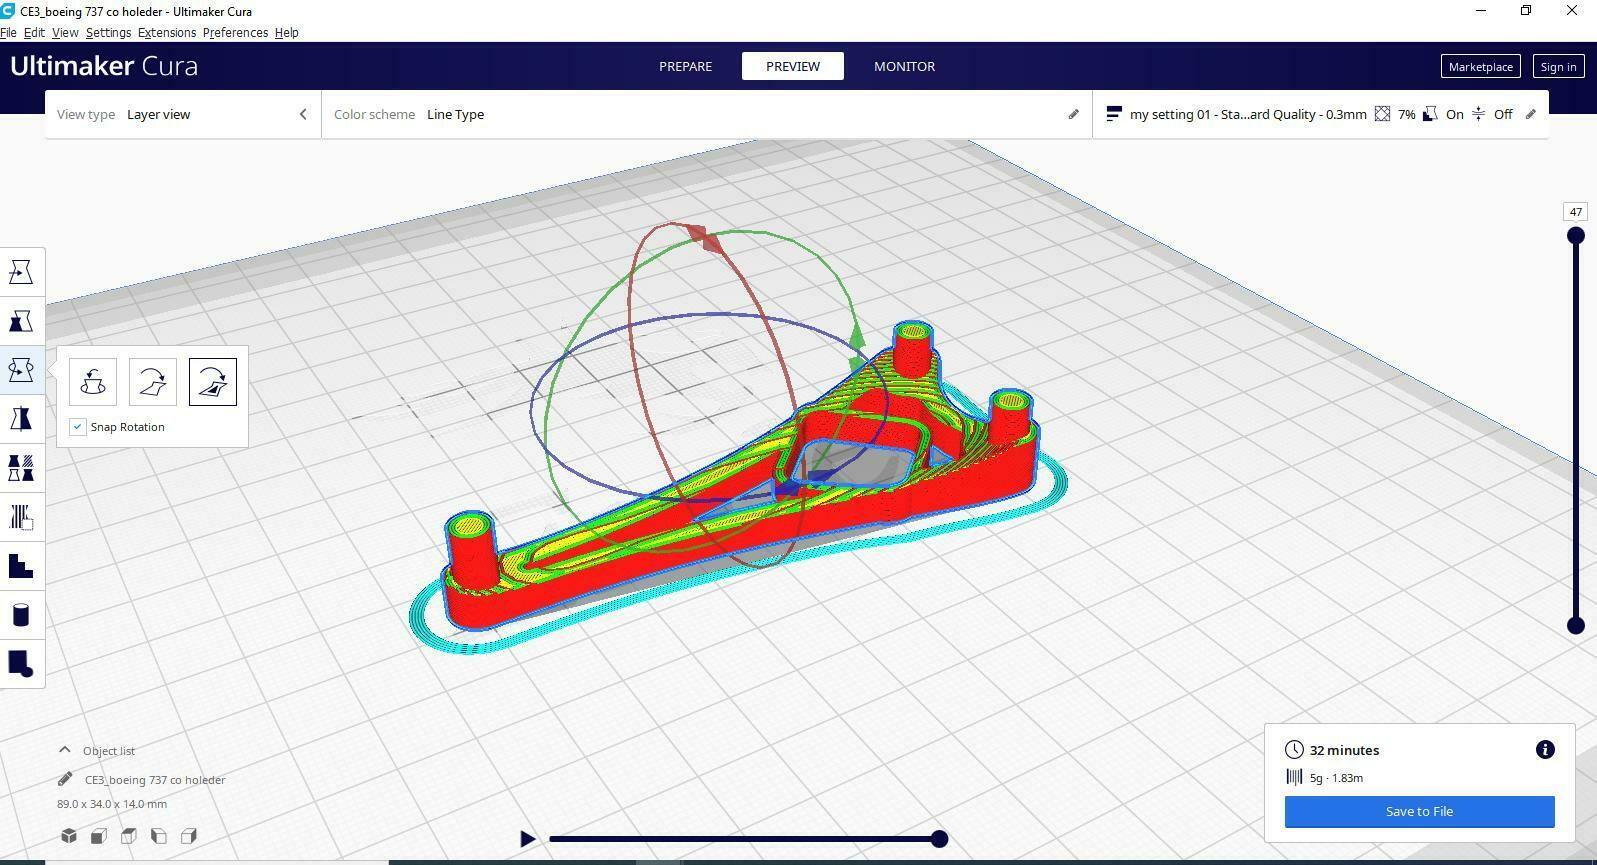Viewport: 1597px width, 865px height.
Task: Open the File menu
Action: point(8,33)
